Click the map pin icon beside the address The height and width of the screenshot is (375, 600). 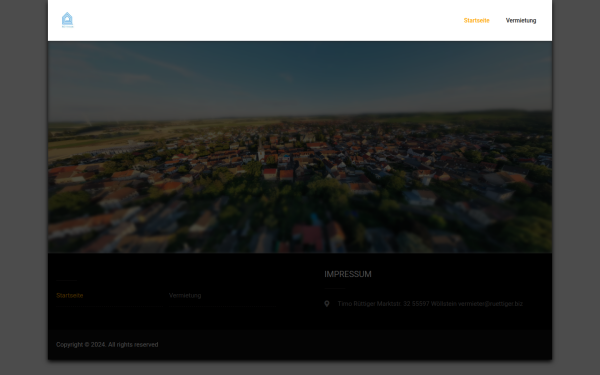click(x=327, y=303)
